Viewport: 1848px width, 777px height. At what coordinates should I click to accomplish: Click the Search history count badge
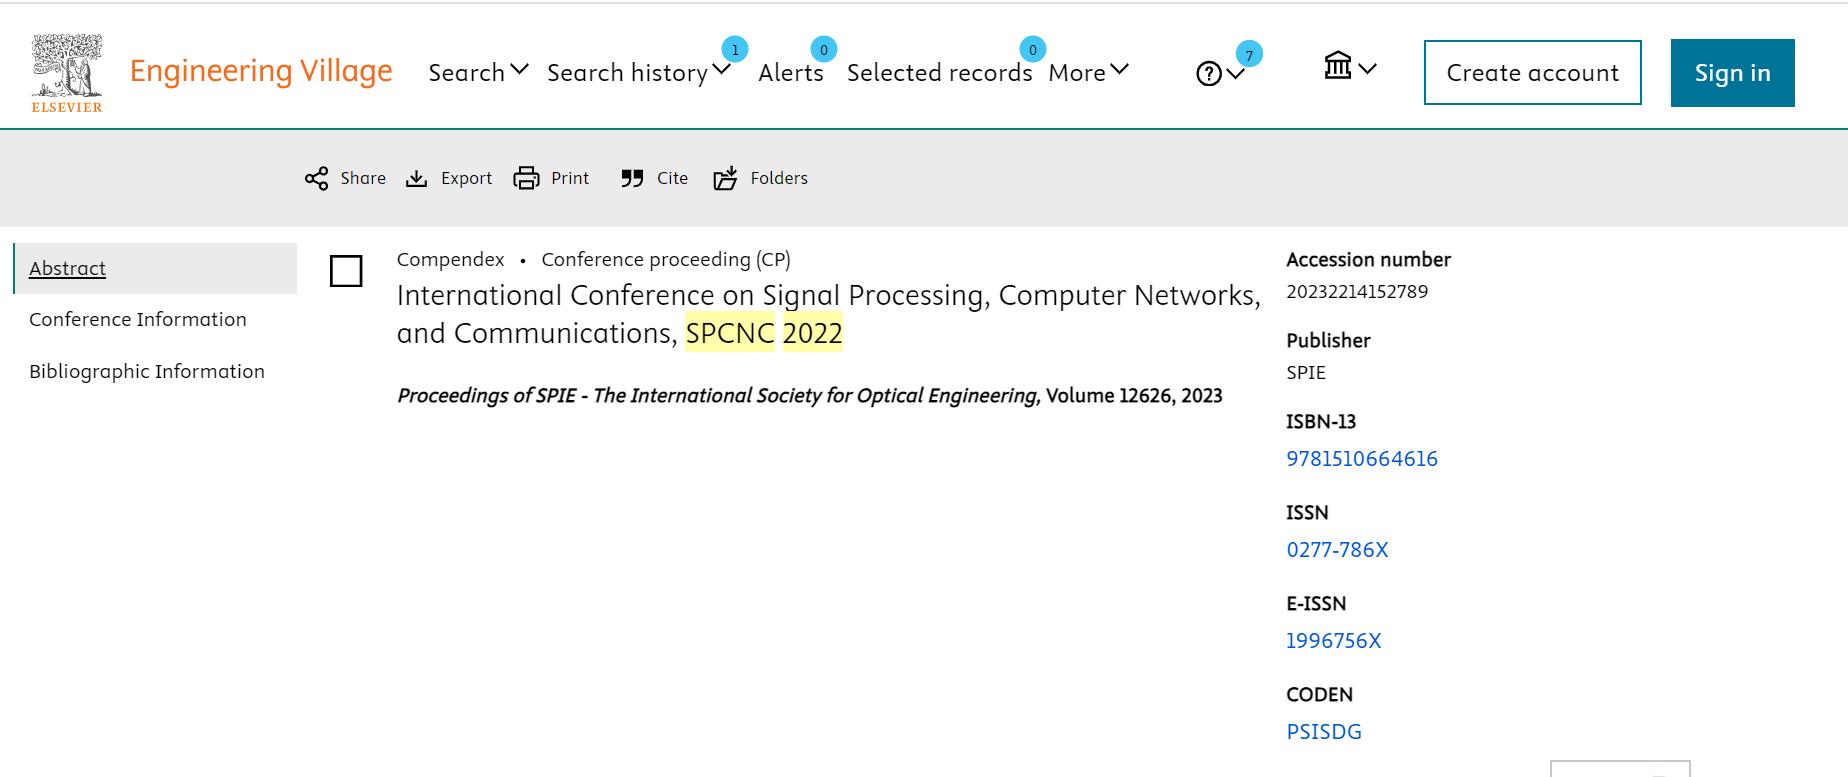tap(735, 49)
